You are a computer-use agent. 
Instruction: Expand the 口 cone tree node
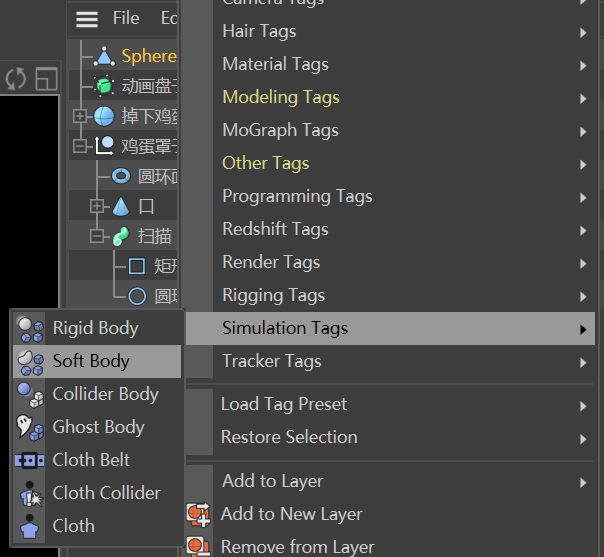(x=97, y=206)
